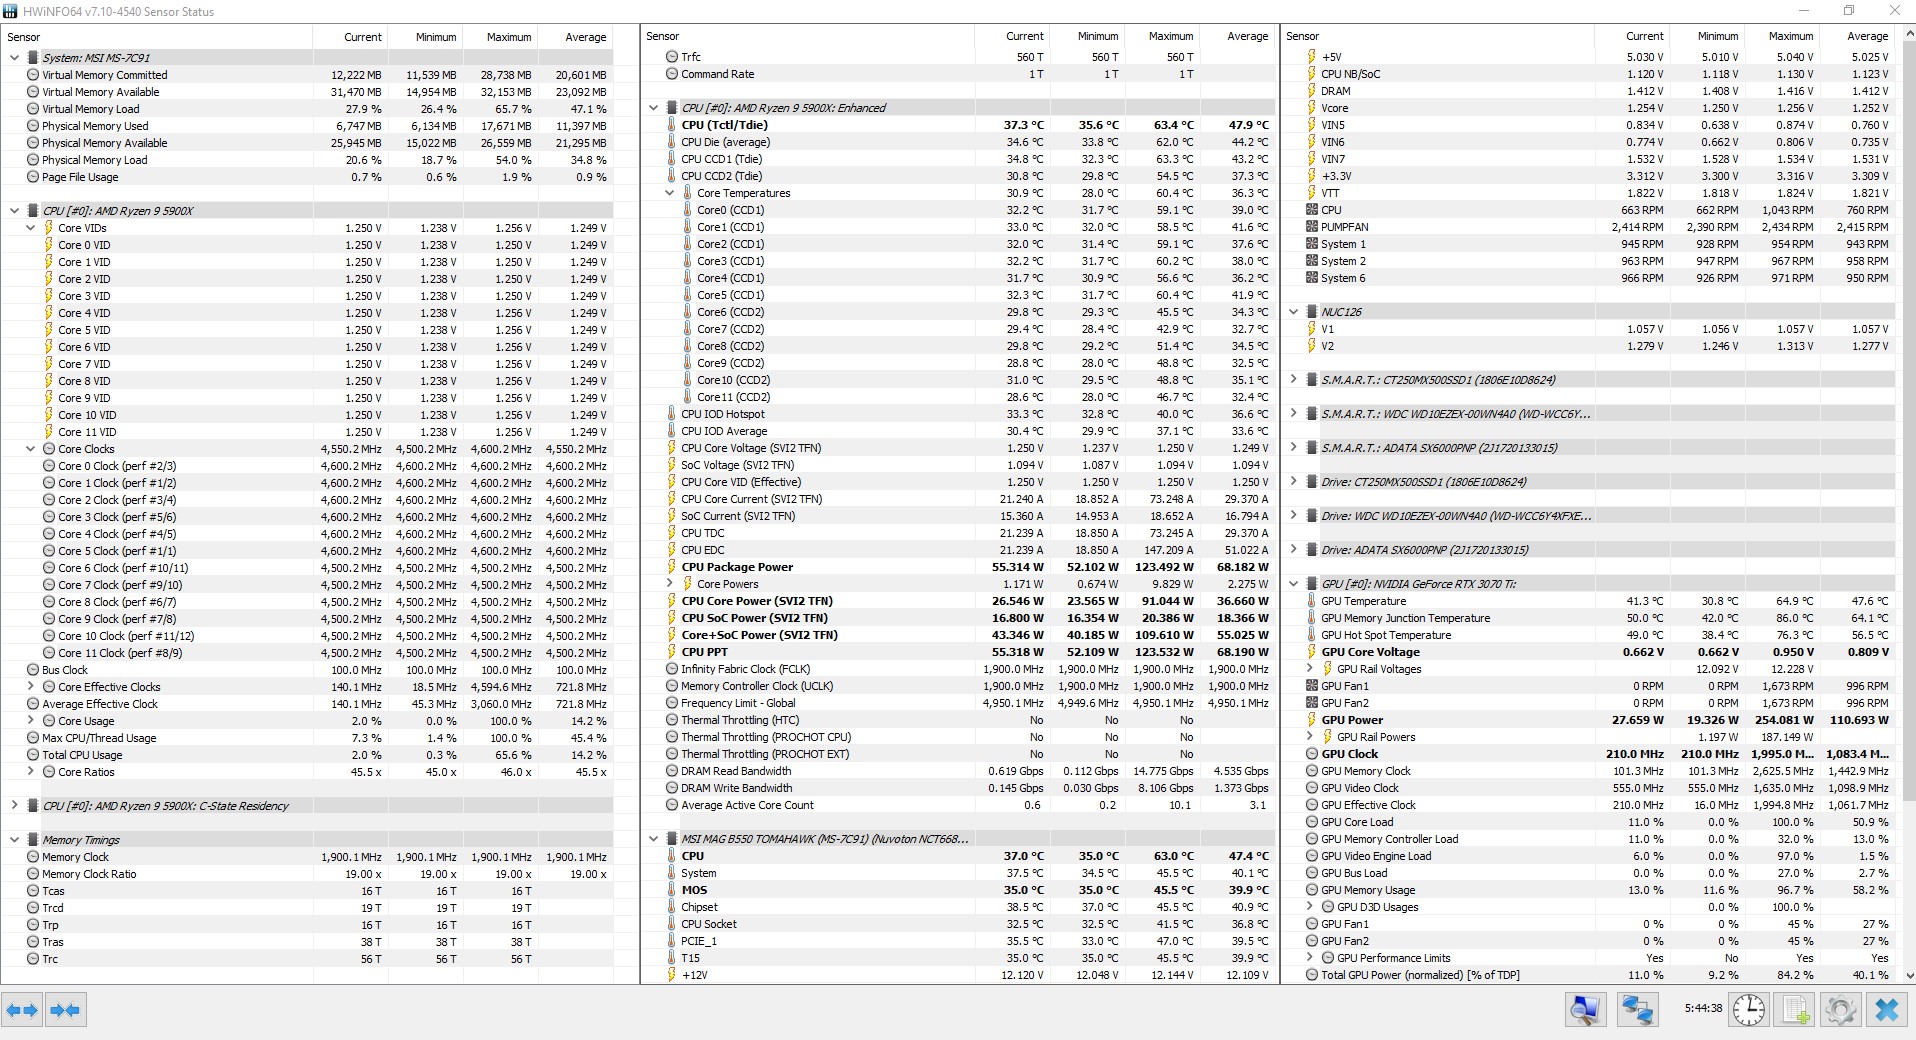The width and height of the screenshot is (1916, 1040).
Task: Click the thermometer icon beside CPU (Tctl/Tdie)
Action: pos(671,125)
